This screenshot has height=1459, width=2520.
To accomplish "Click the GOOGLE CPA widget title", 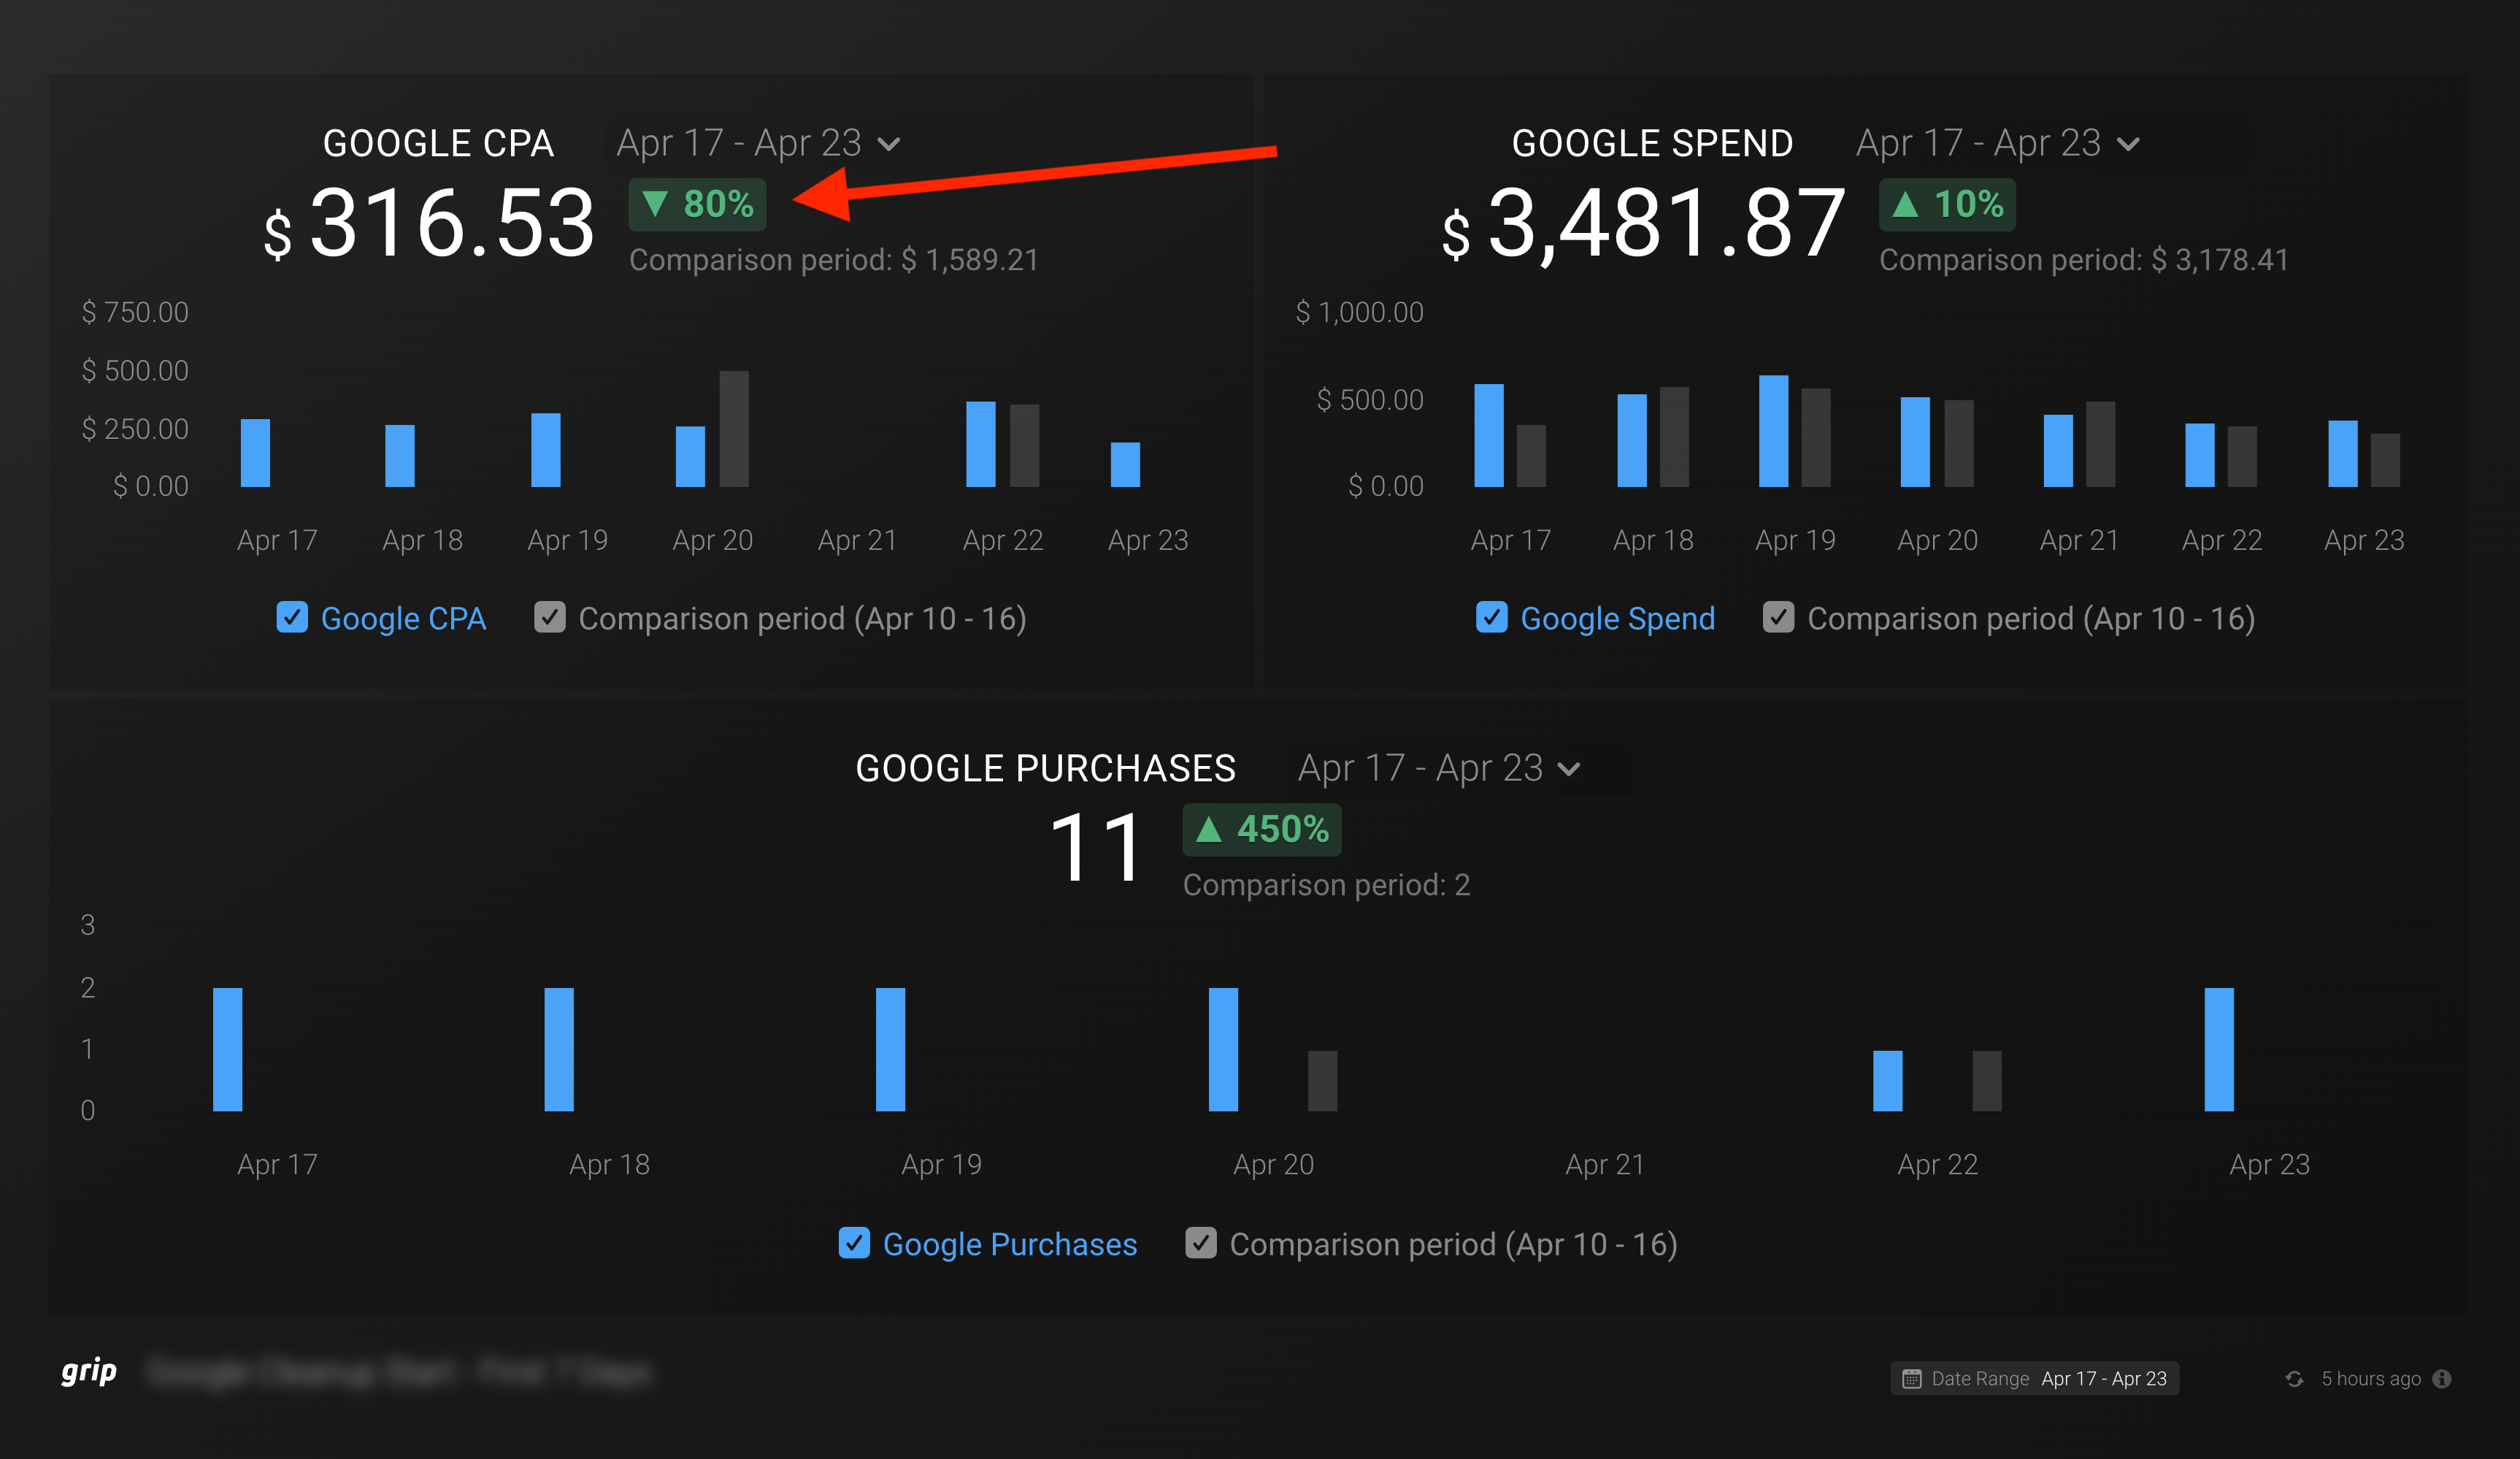I will pos(438,143).
